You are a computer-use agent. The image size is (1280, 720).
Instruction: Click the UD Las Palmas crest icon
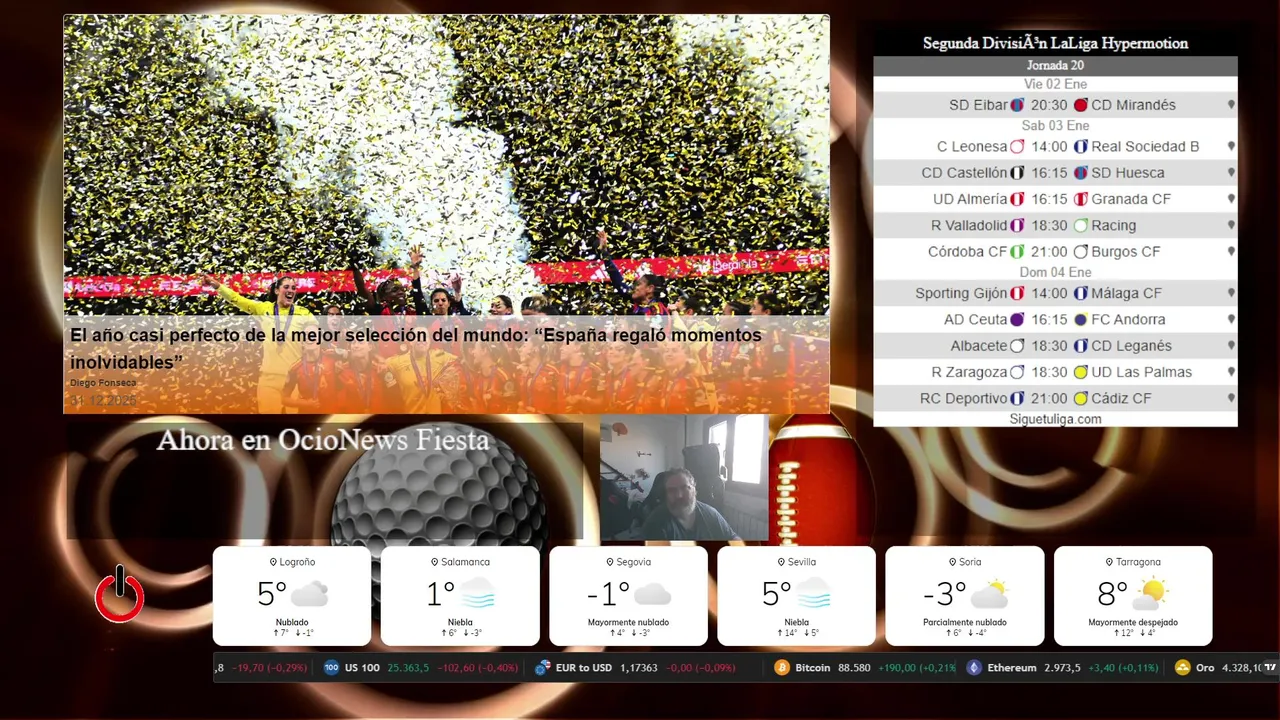1081,372
